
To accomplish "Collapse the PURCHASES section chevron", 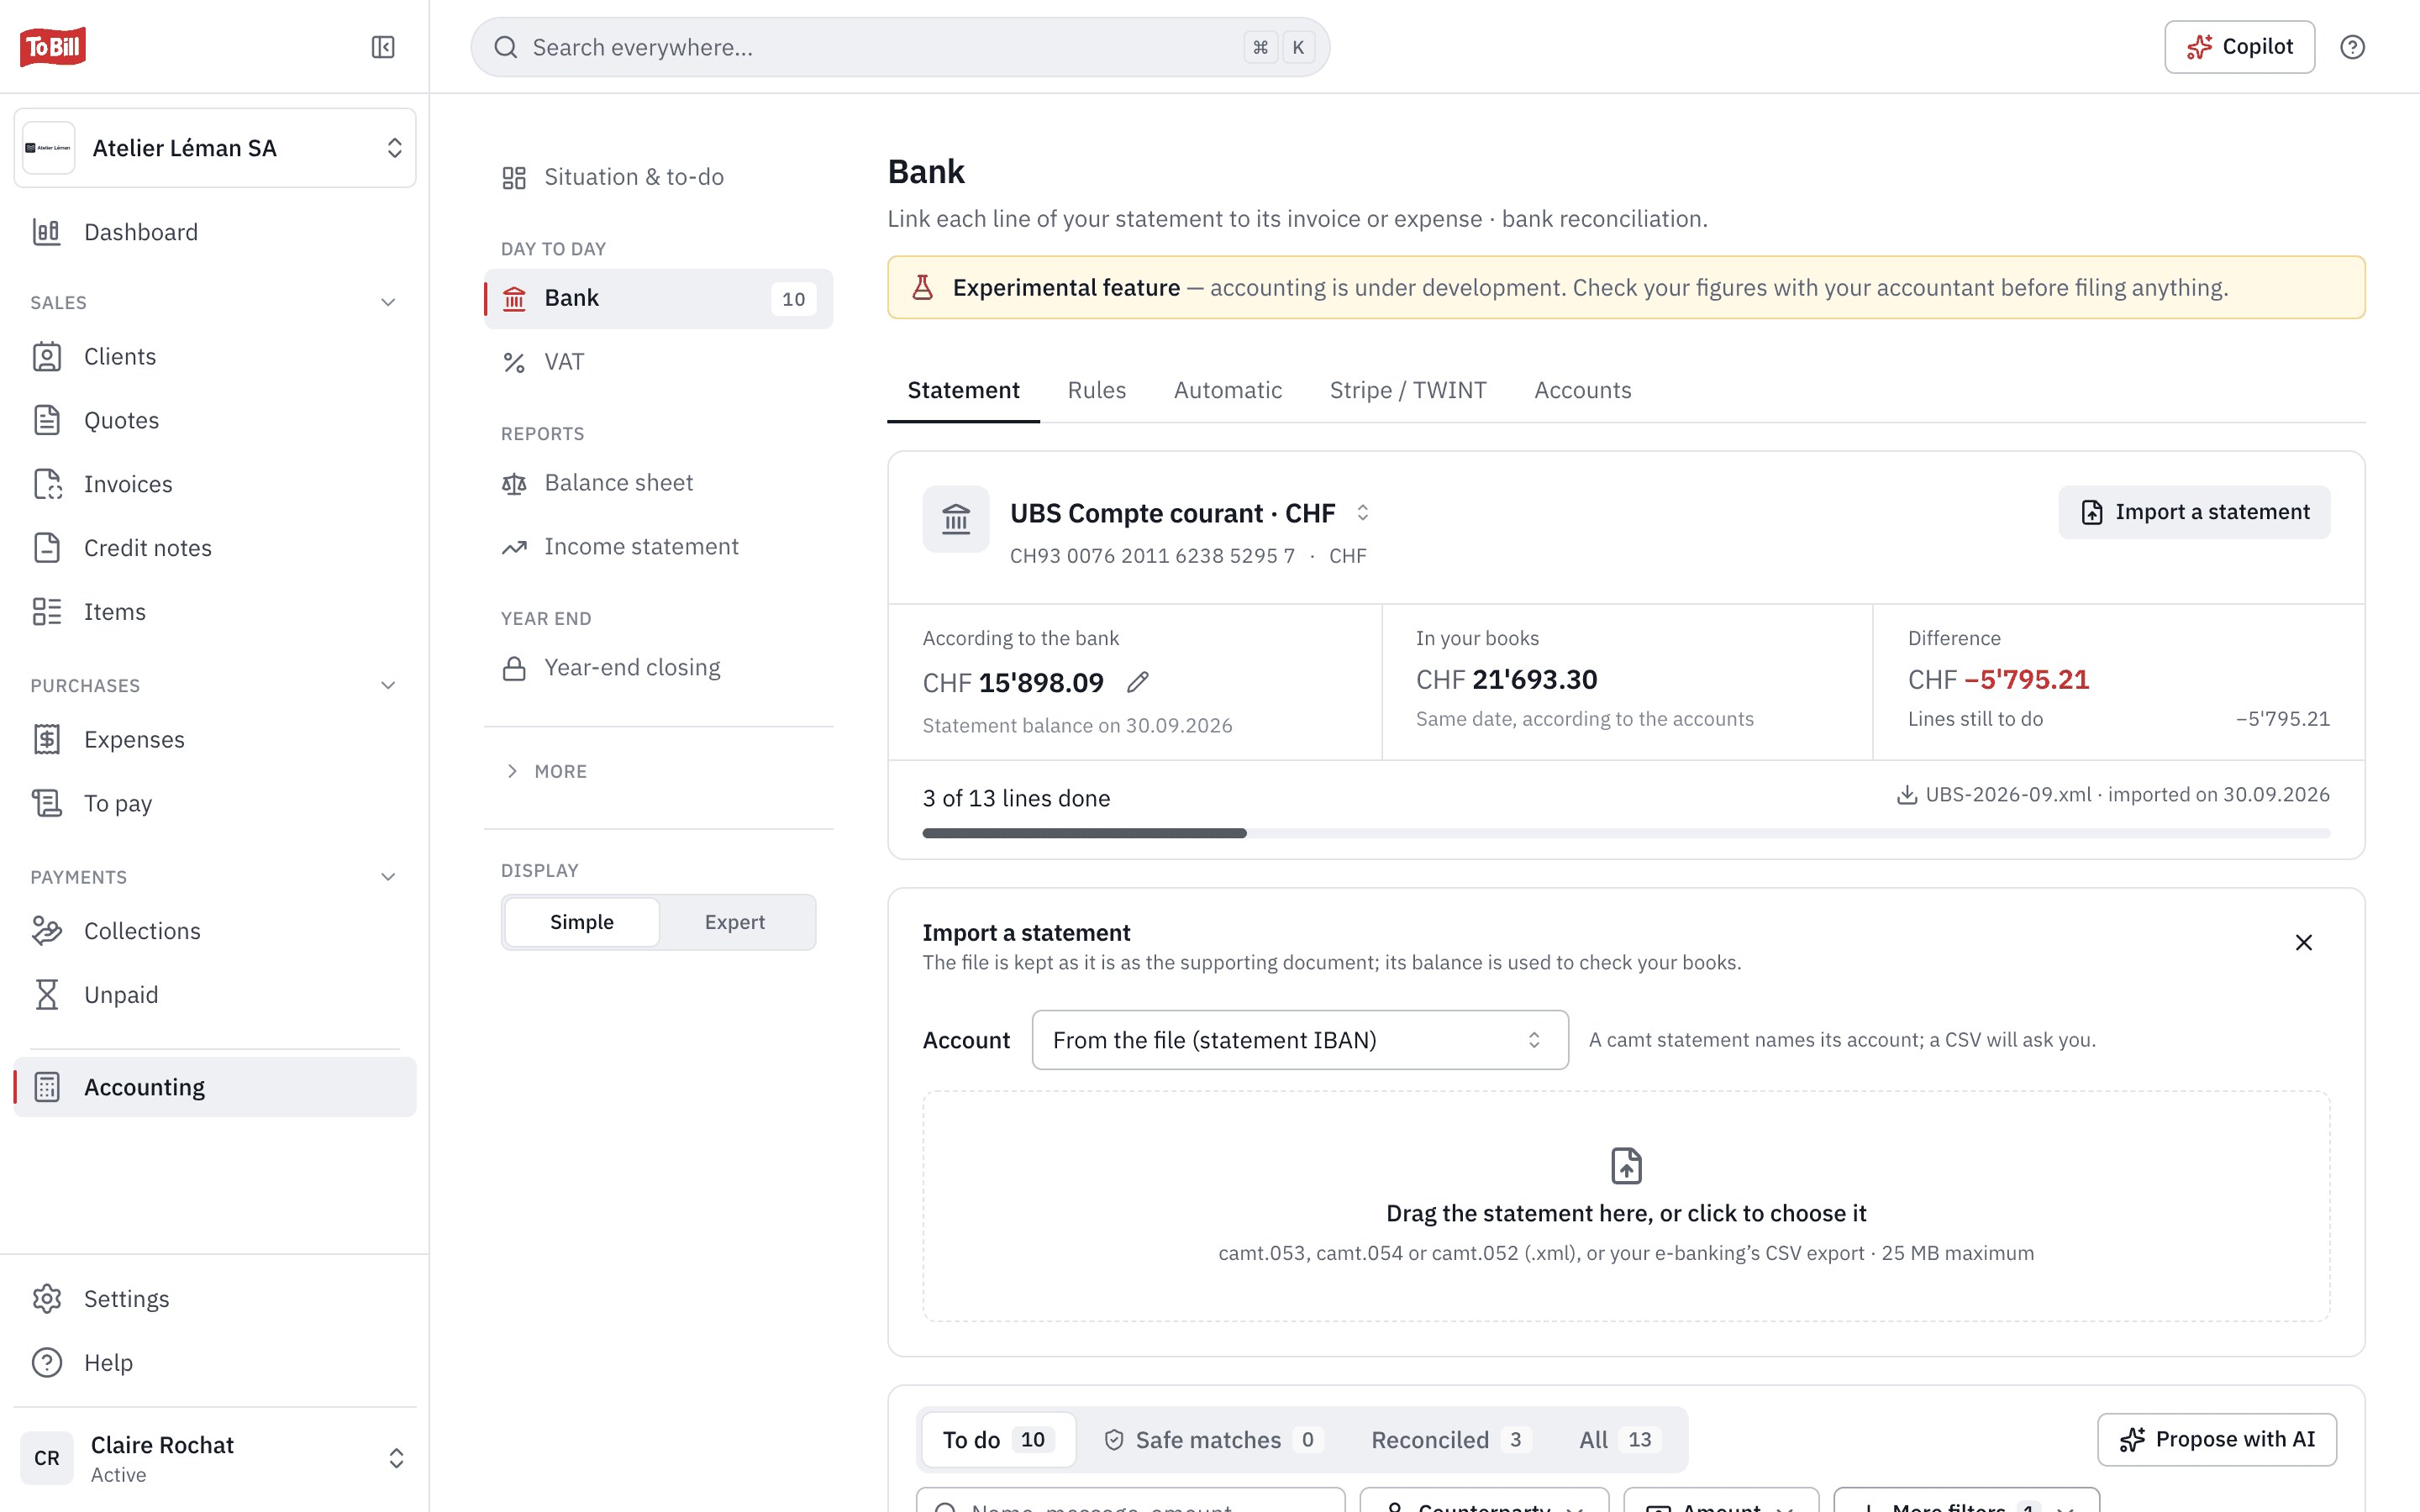I will click(389, 686).
